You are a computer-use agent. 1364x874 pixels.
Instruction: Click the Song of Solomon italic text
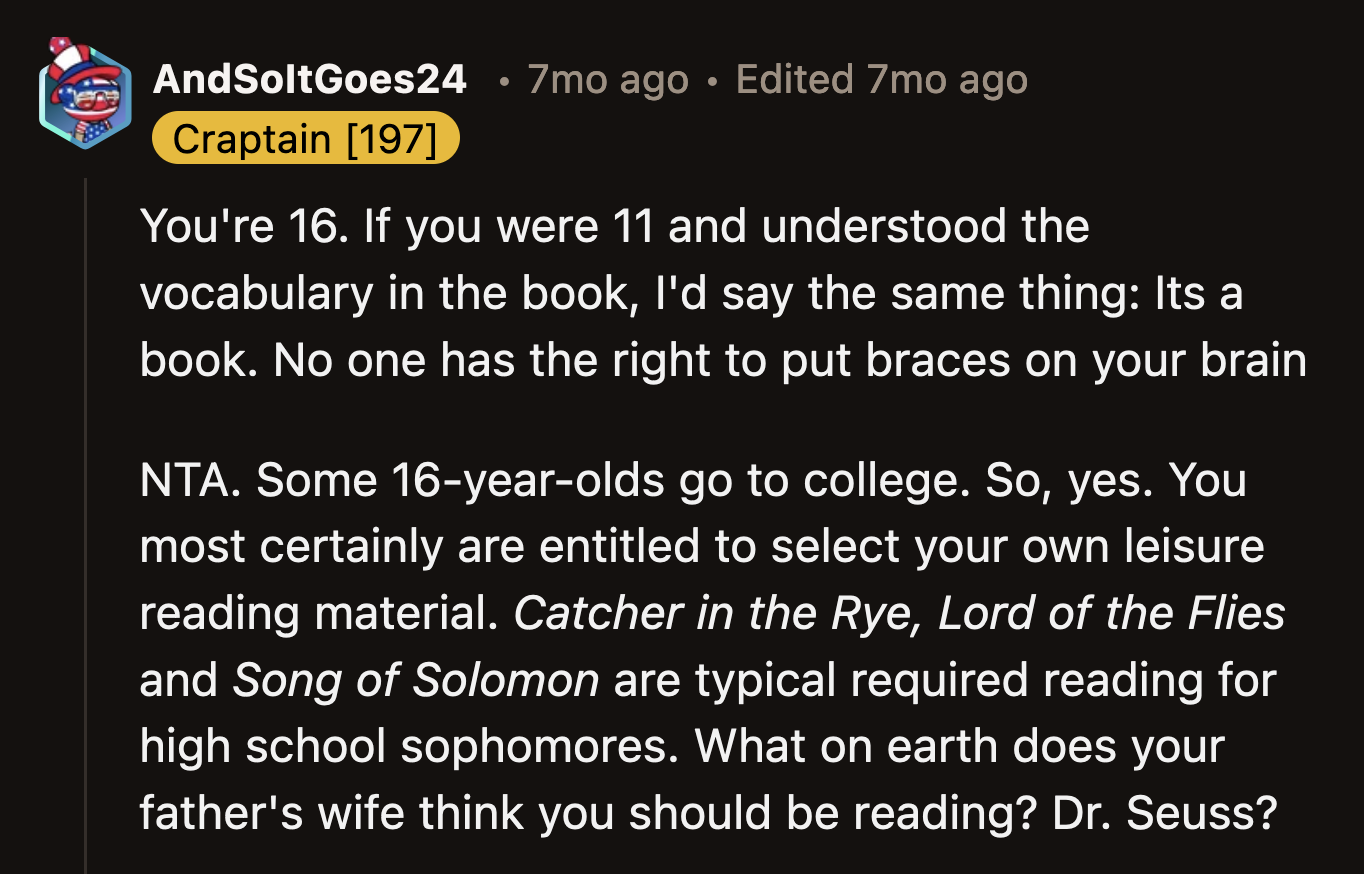[x=417, y=679]
